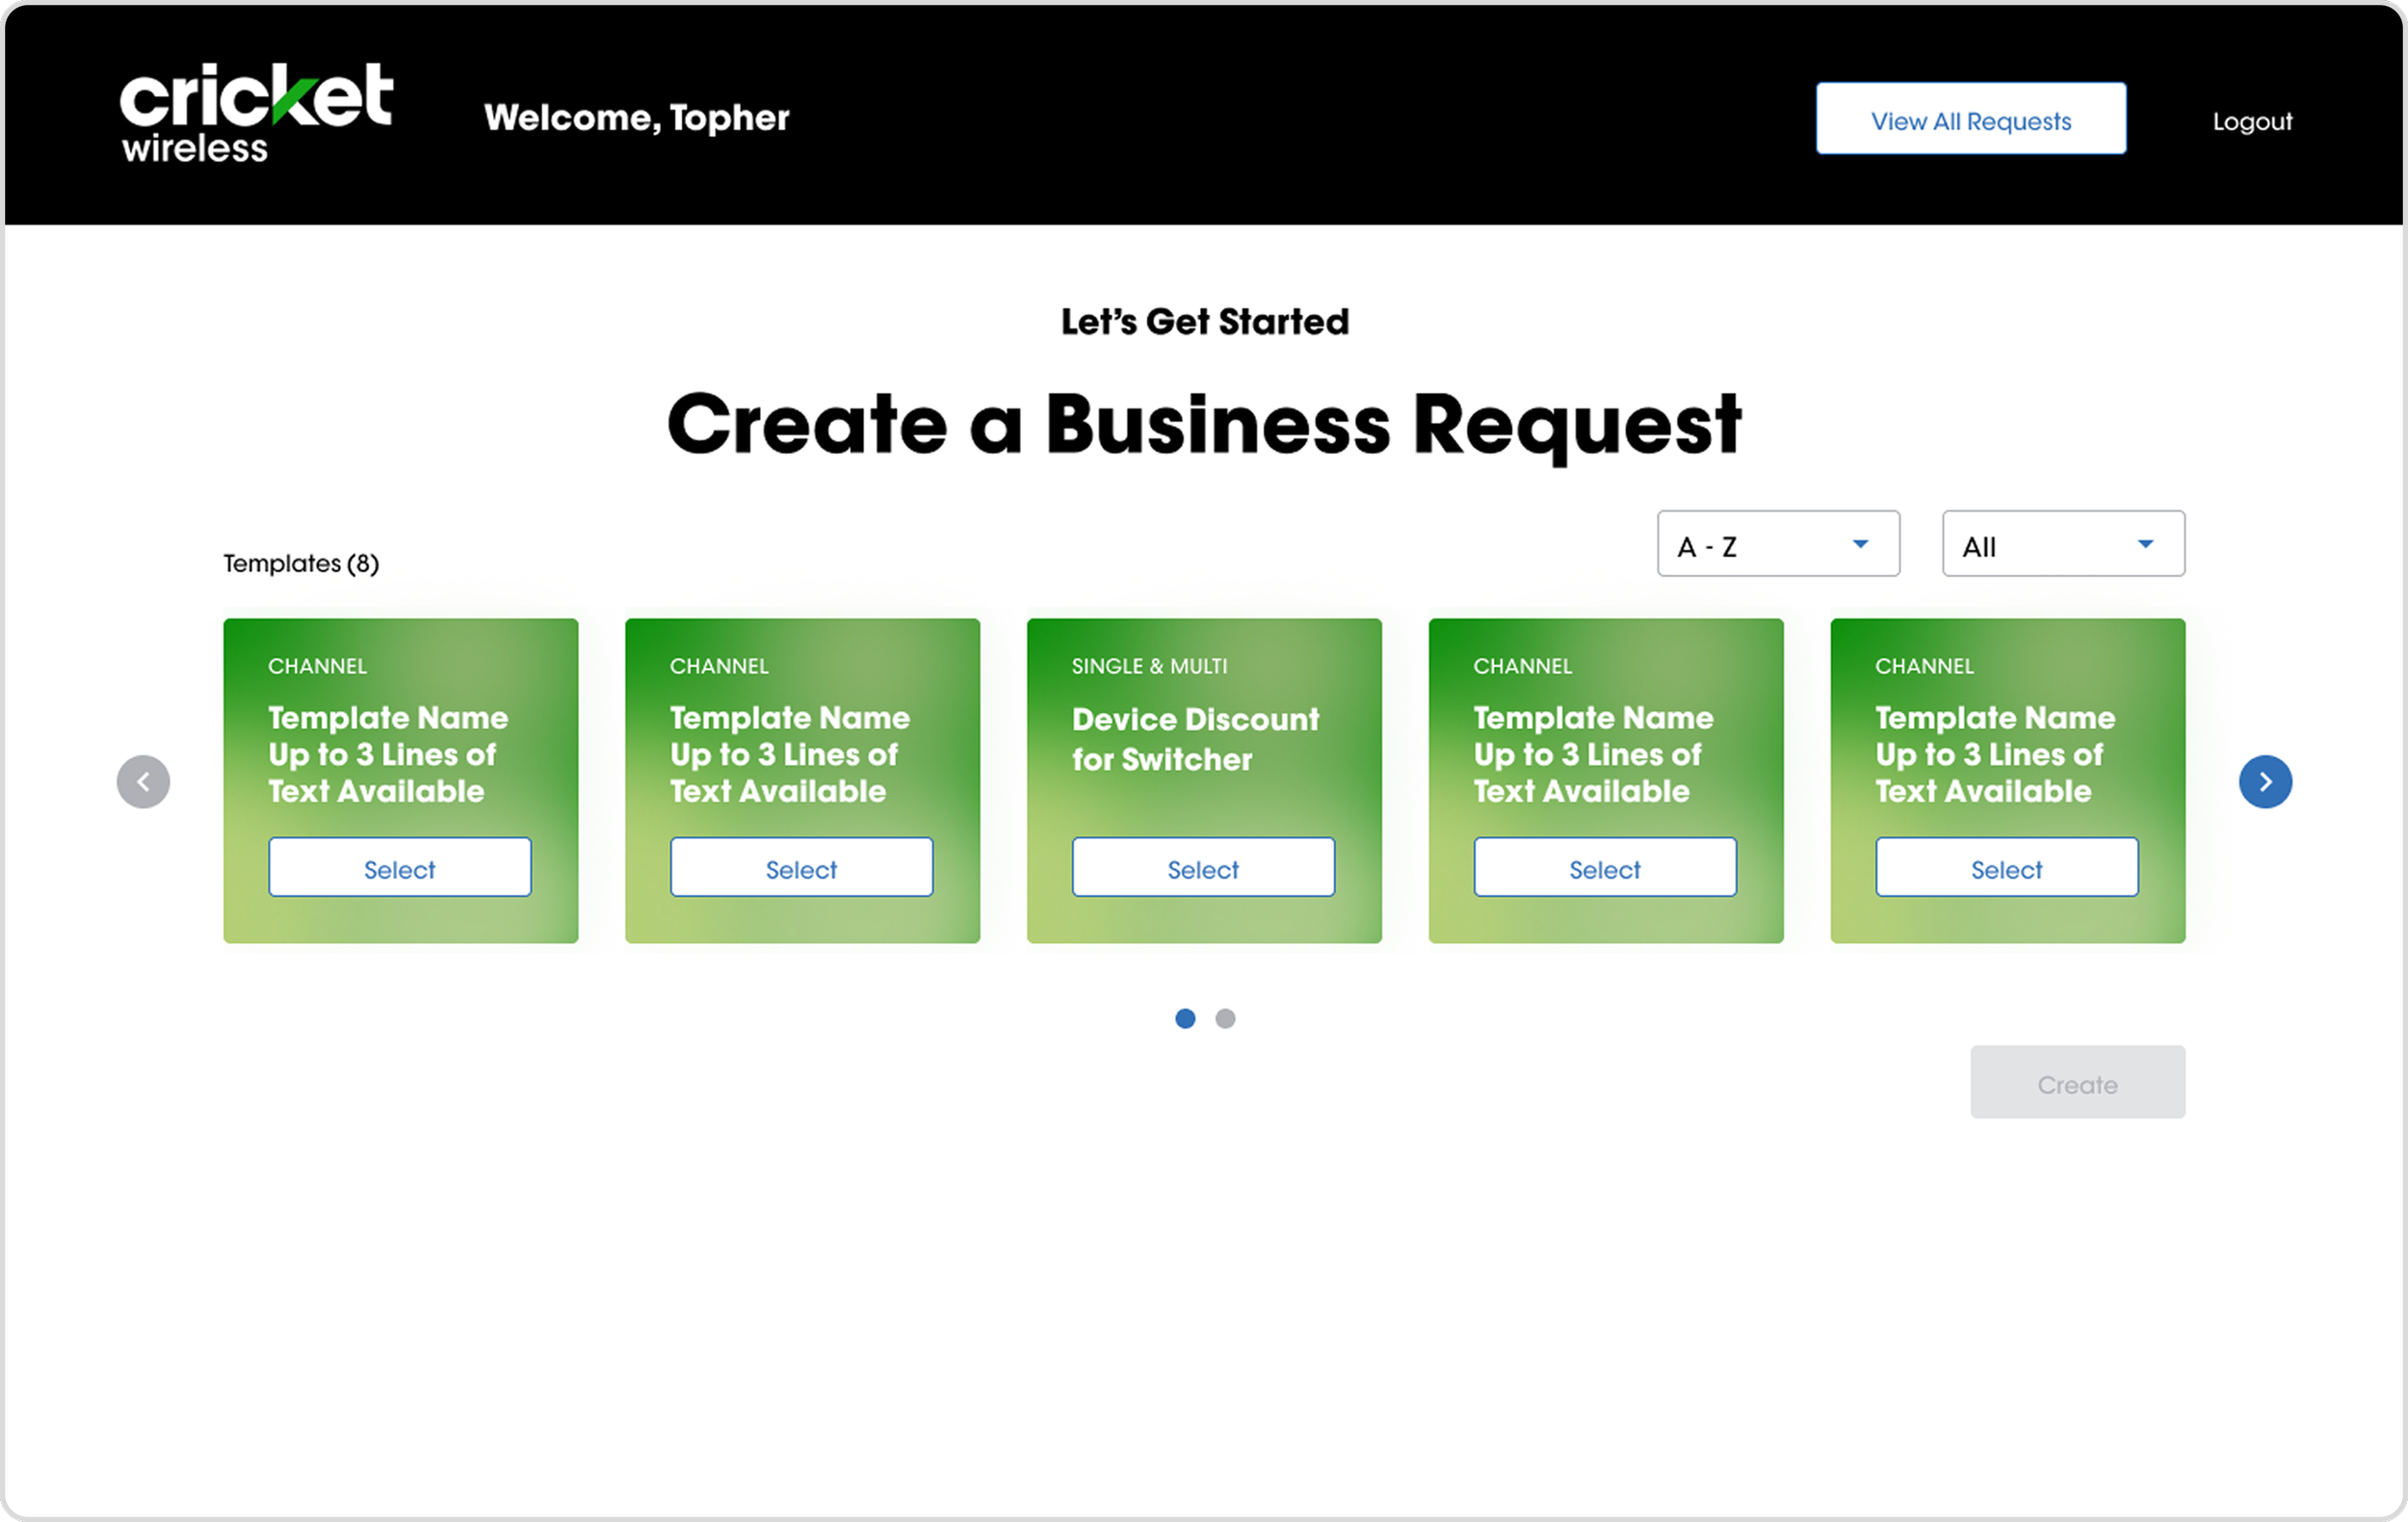
Task: Click the Cricket Wireless logo
Action: tap(256, 112)
